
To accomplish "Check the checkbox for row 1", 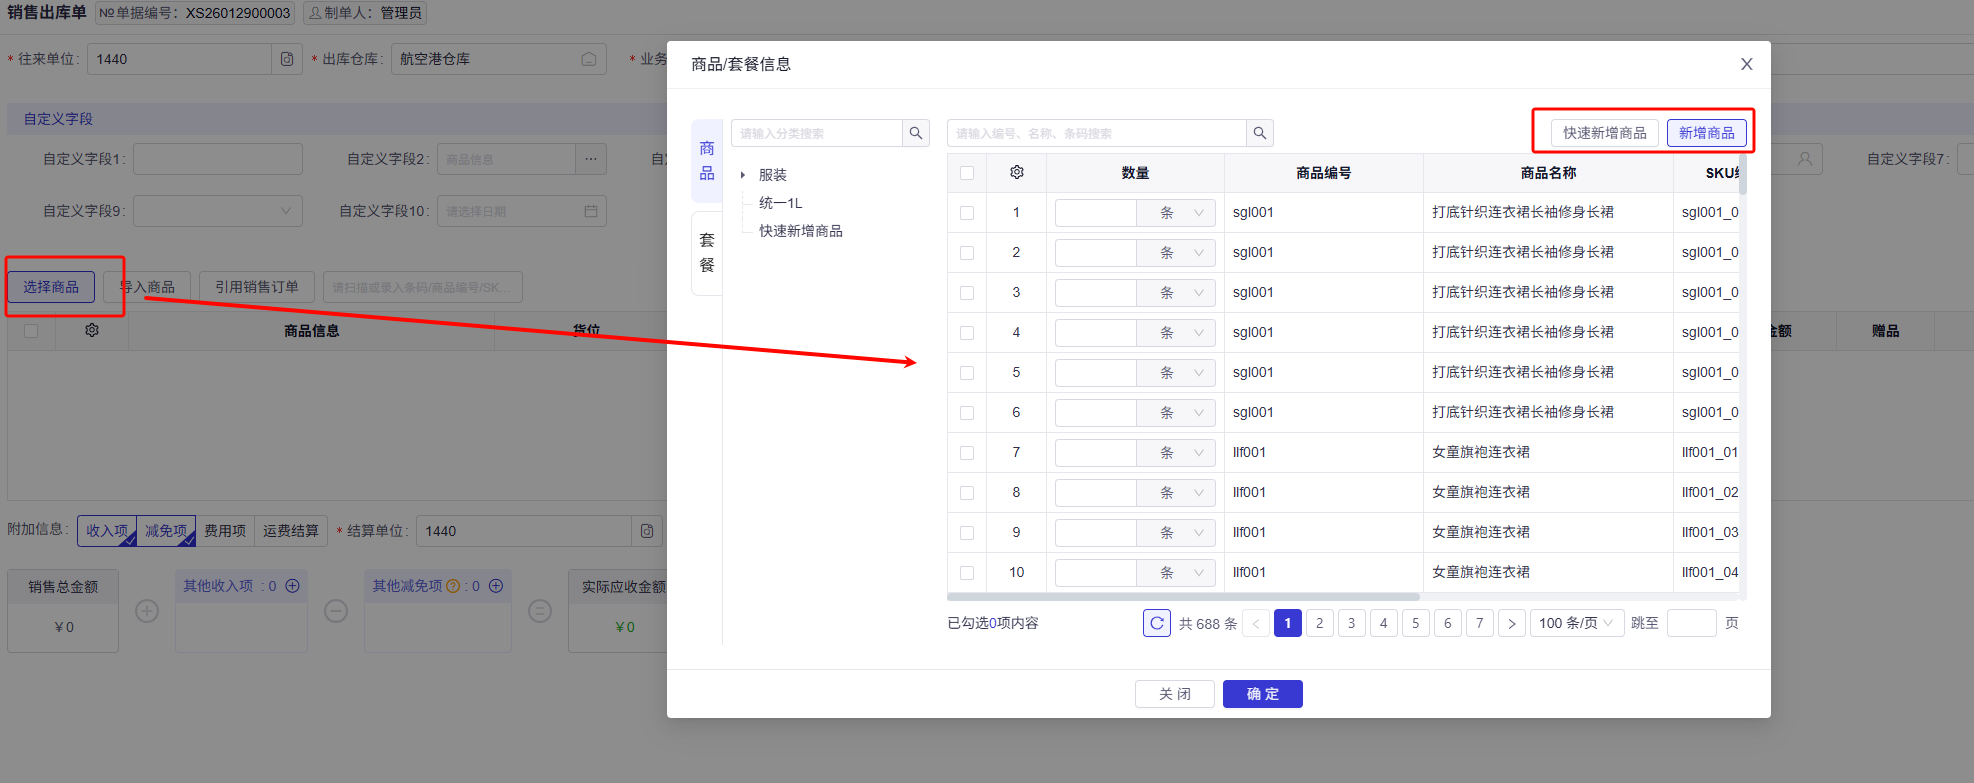I will [967, 213].
